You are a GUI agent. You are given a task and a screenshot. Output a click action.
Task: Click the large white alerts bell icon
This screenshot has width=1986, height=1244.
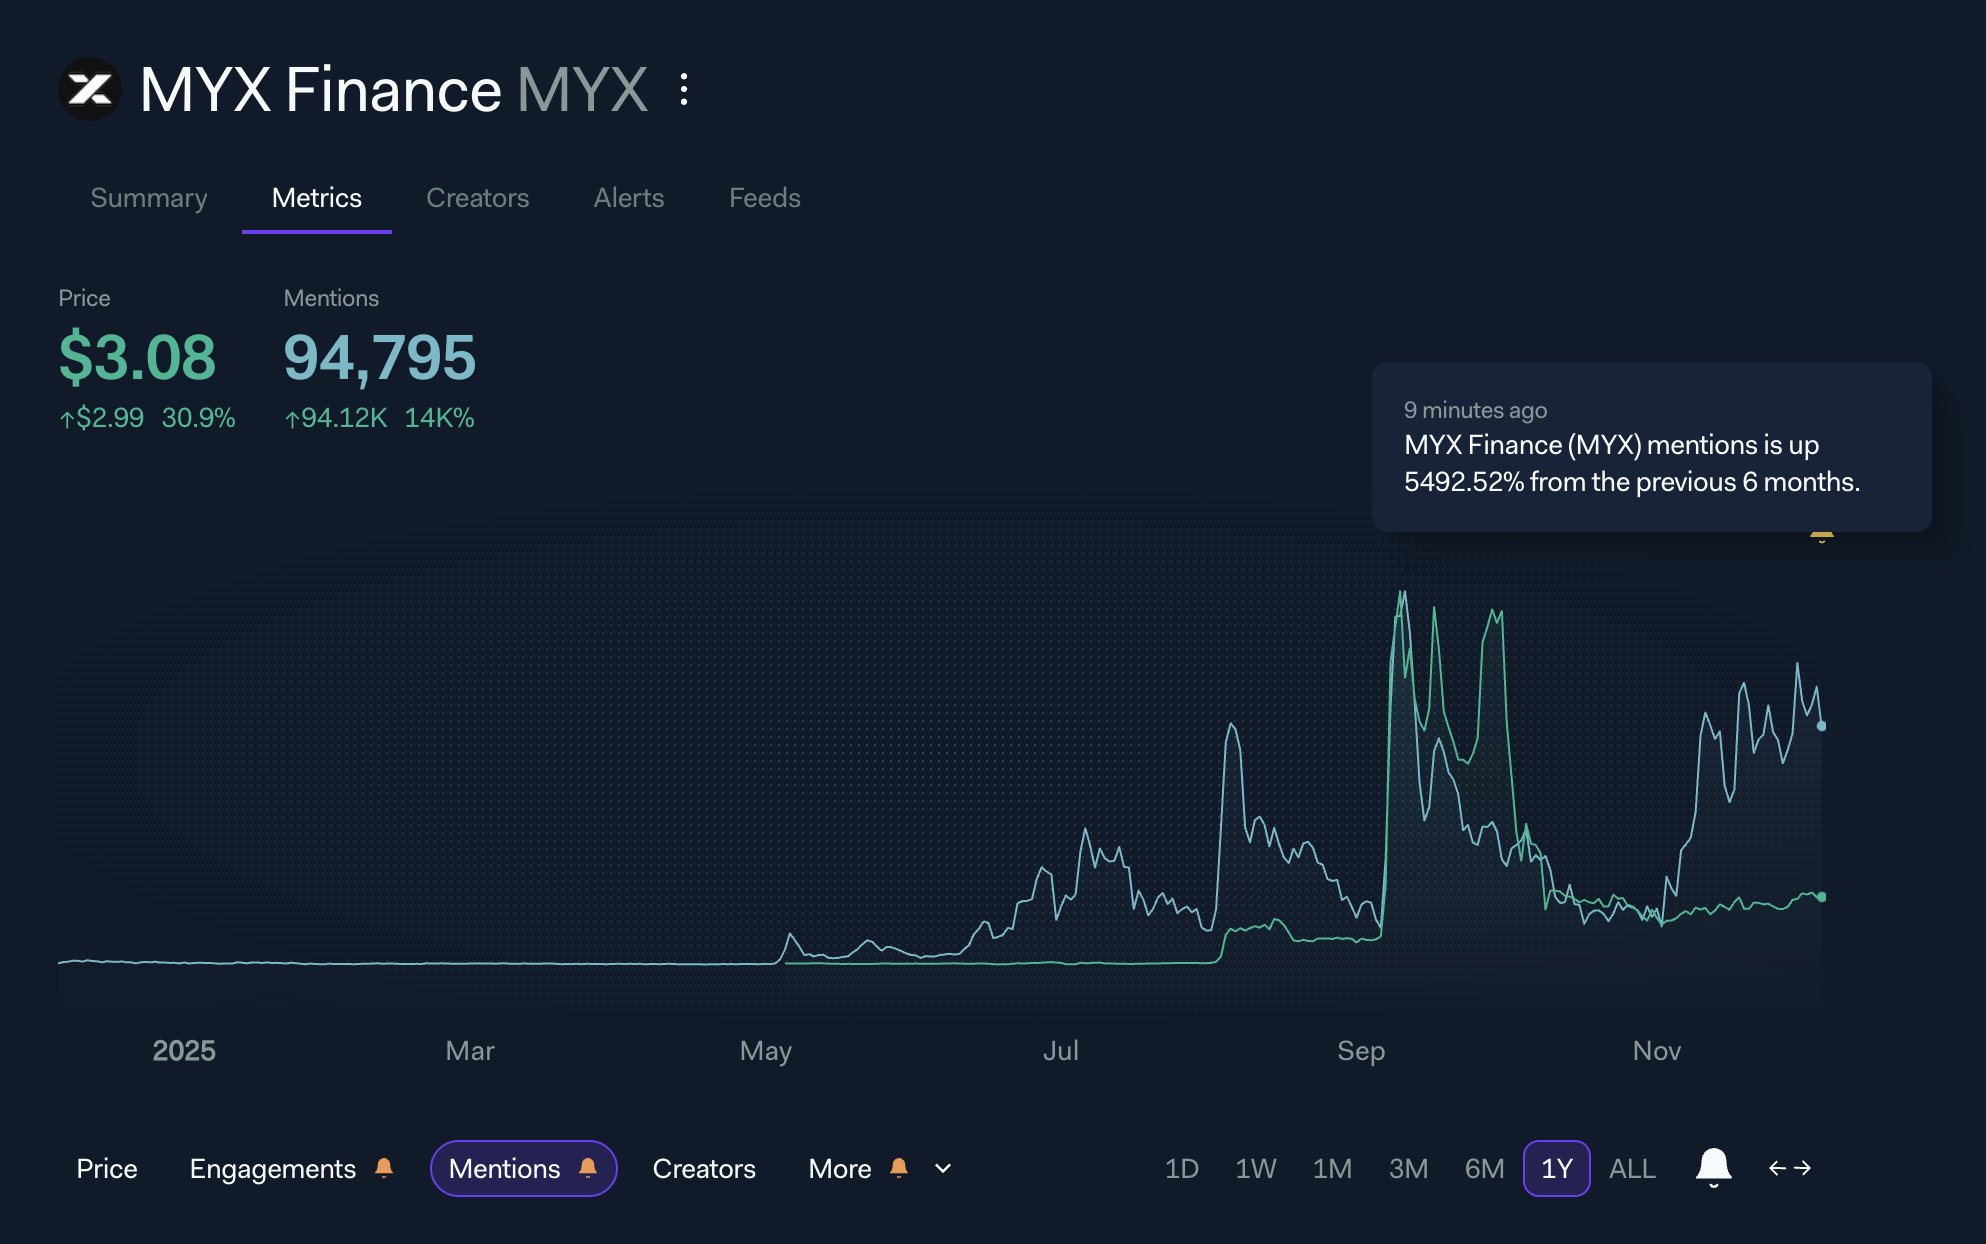(x=1713, y=1167)
